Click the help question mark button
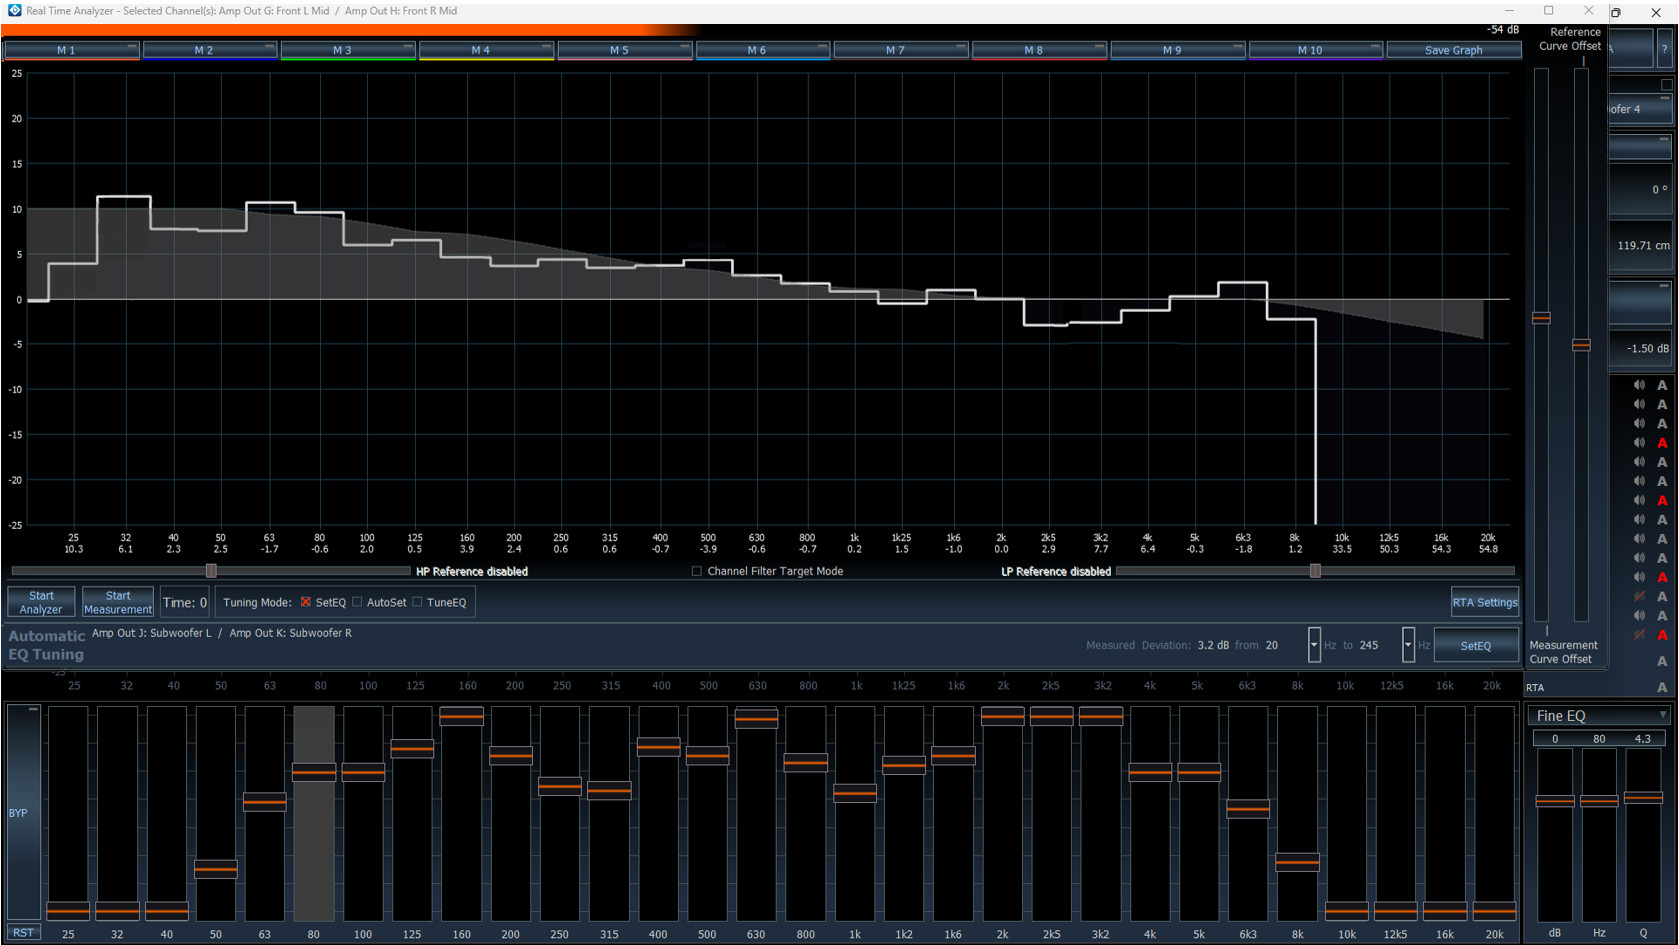This screenshot has height=945, width=1679. pos(1664,49)
